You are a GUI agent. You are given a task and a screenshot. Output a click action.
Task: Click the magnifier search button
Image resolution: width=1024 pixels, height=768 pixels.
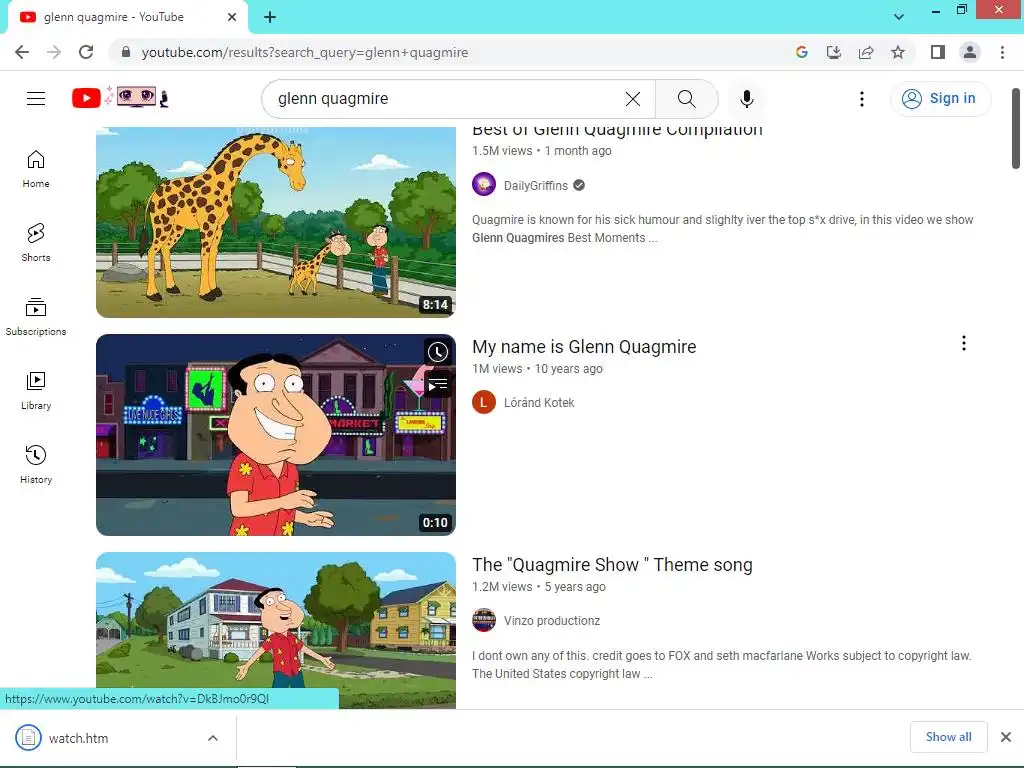(x=686, y=99)
